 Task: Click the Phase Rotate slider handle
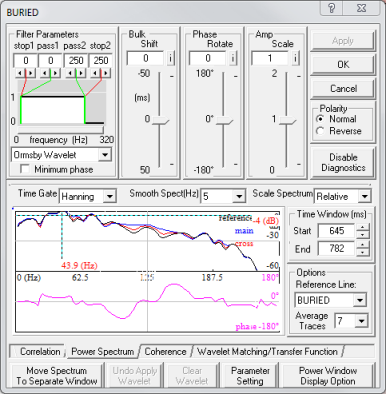pyautogui.click(x=224, y=120)
